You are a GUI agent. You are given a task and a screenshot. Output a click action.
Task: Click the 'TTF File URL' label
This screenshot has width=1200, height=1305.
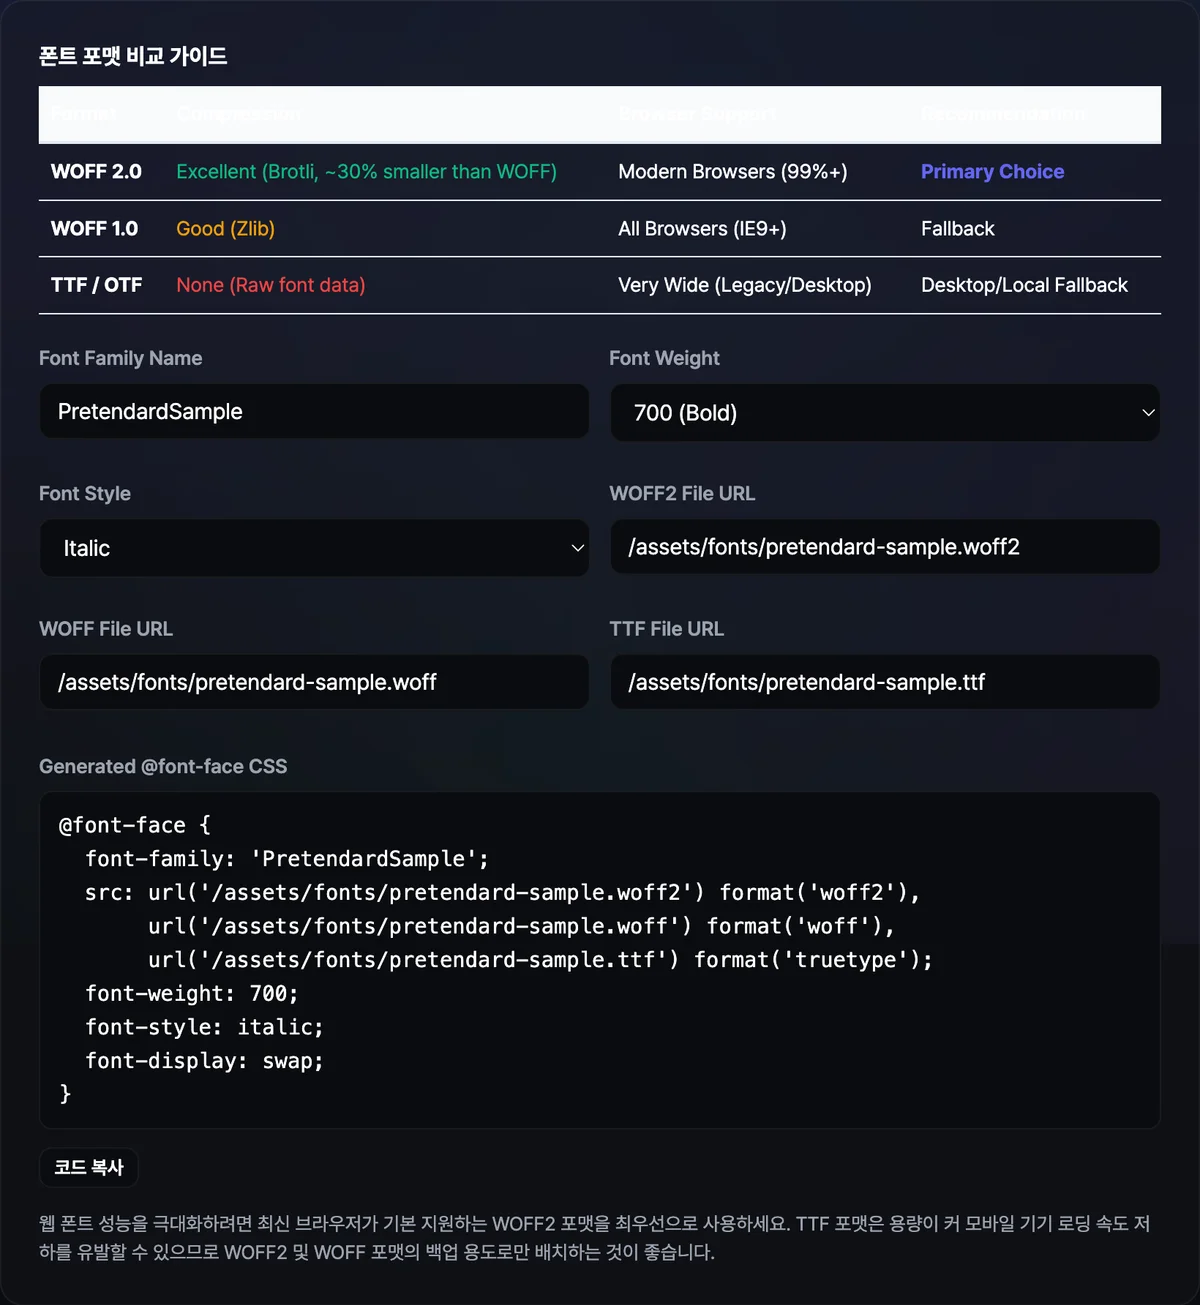(666, 629)
